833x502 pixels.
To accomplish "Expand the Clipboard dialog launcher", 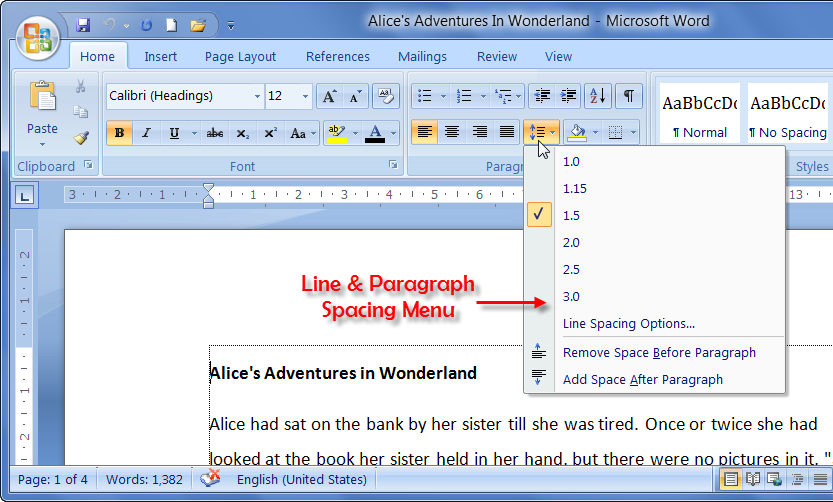I will pyautogui.click(x=89, y=165).
